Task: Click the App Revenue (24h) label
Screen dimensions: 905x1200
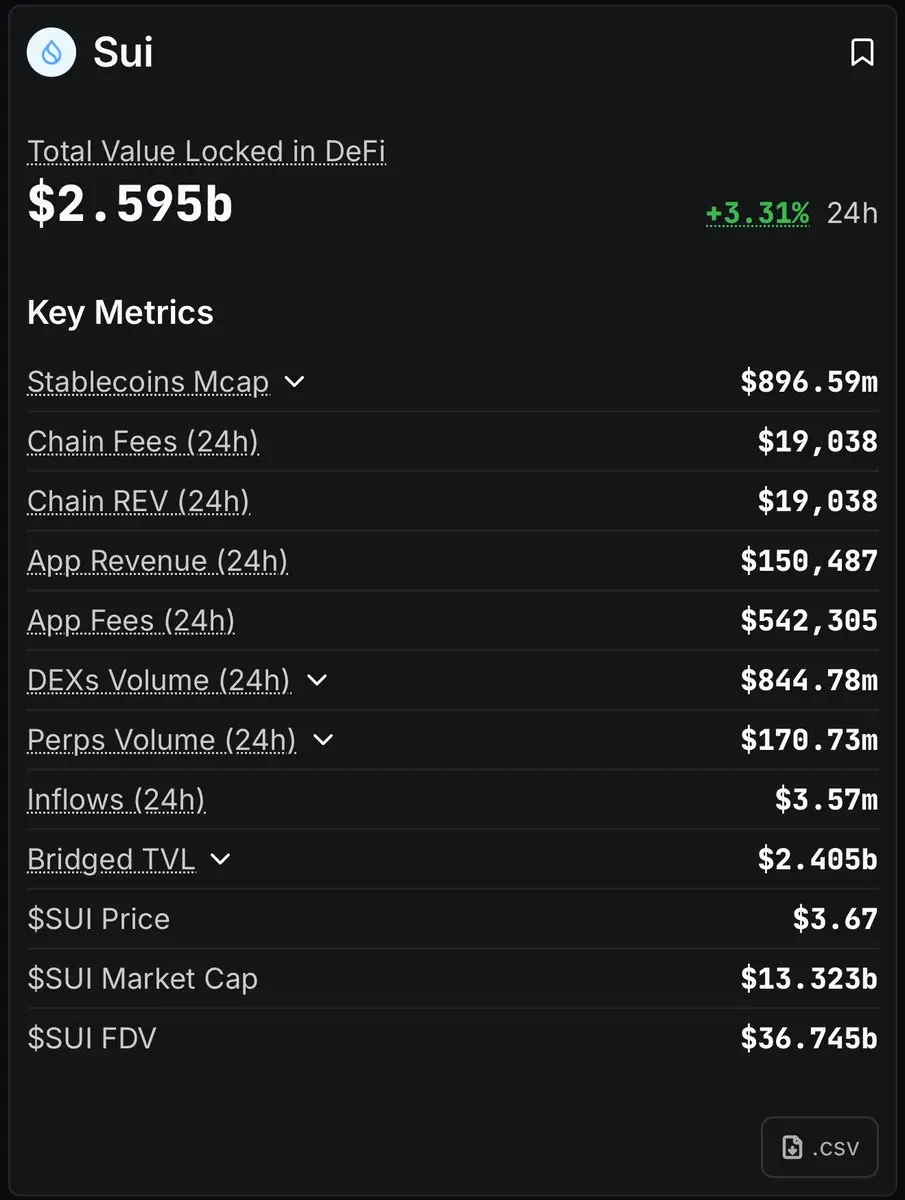Action: tap(157, 561)
